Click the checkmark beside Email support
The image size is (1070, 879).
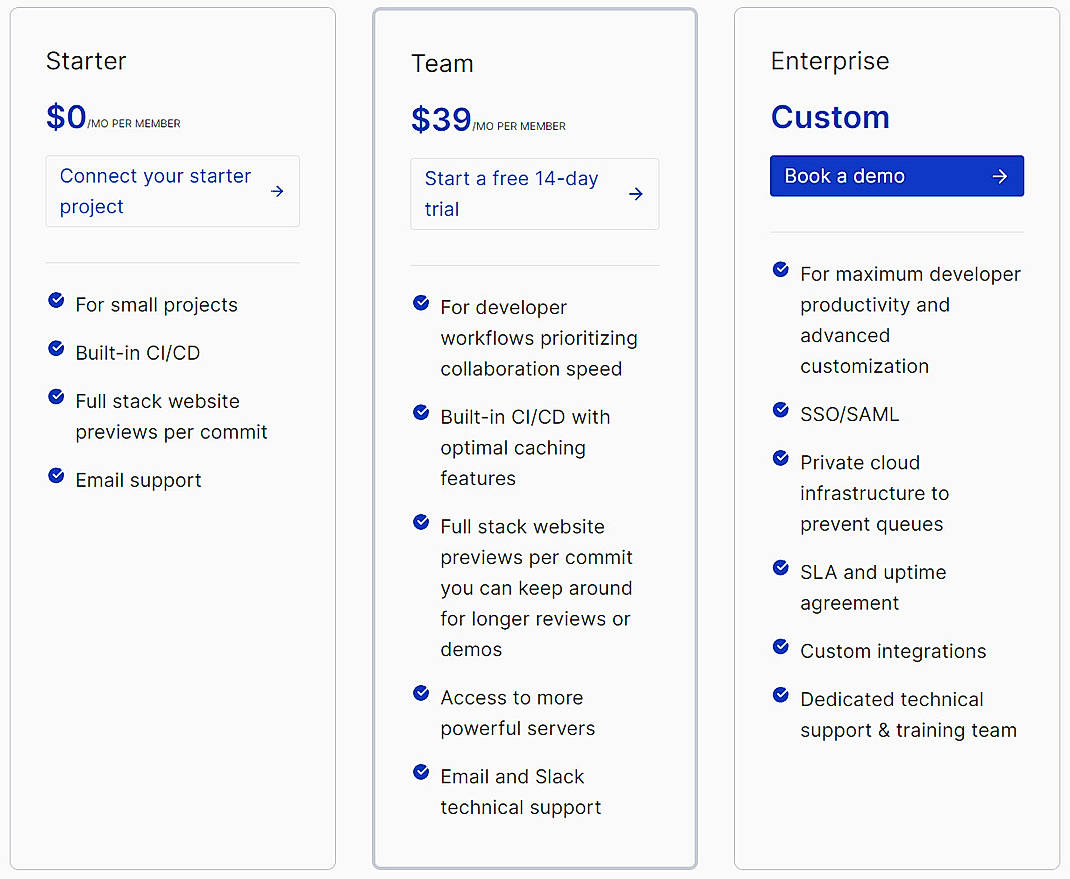click(56, 475)
